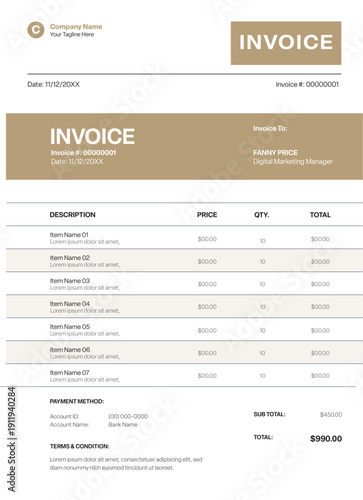The width and height of the screenshot is (363, 500).
Task: Select the white 'Invoice #: 00000001' inside the tan banner
Action: [x=83, y=153]
